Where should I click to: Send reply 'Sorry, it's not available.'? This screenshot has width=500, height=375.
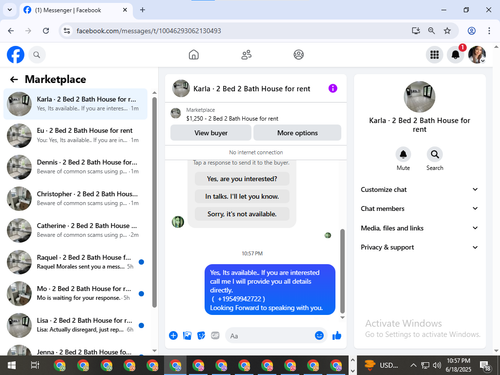click(242, 214)
